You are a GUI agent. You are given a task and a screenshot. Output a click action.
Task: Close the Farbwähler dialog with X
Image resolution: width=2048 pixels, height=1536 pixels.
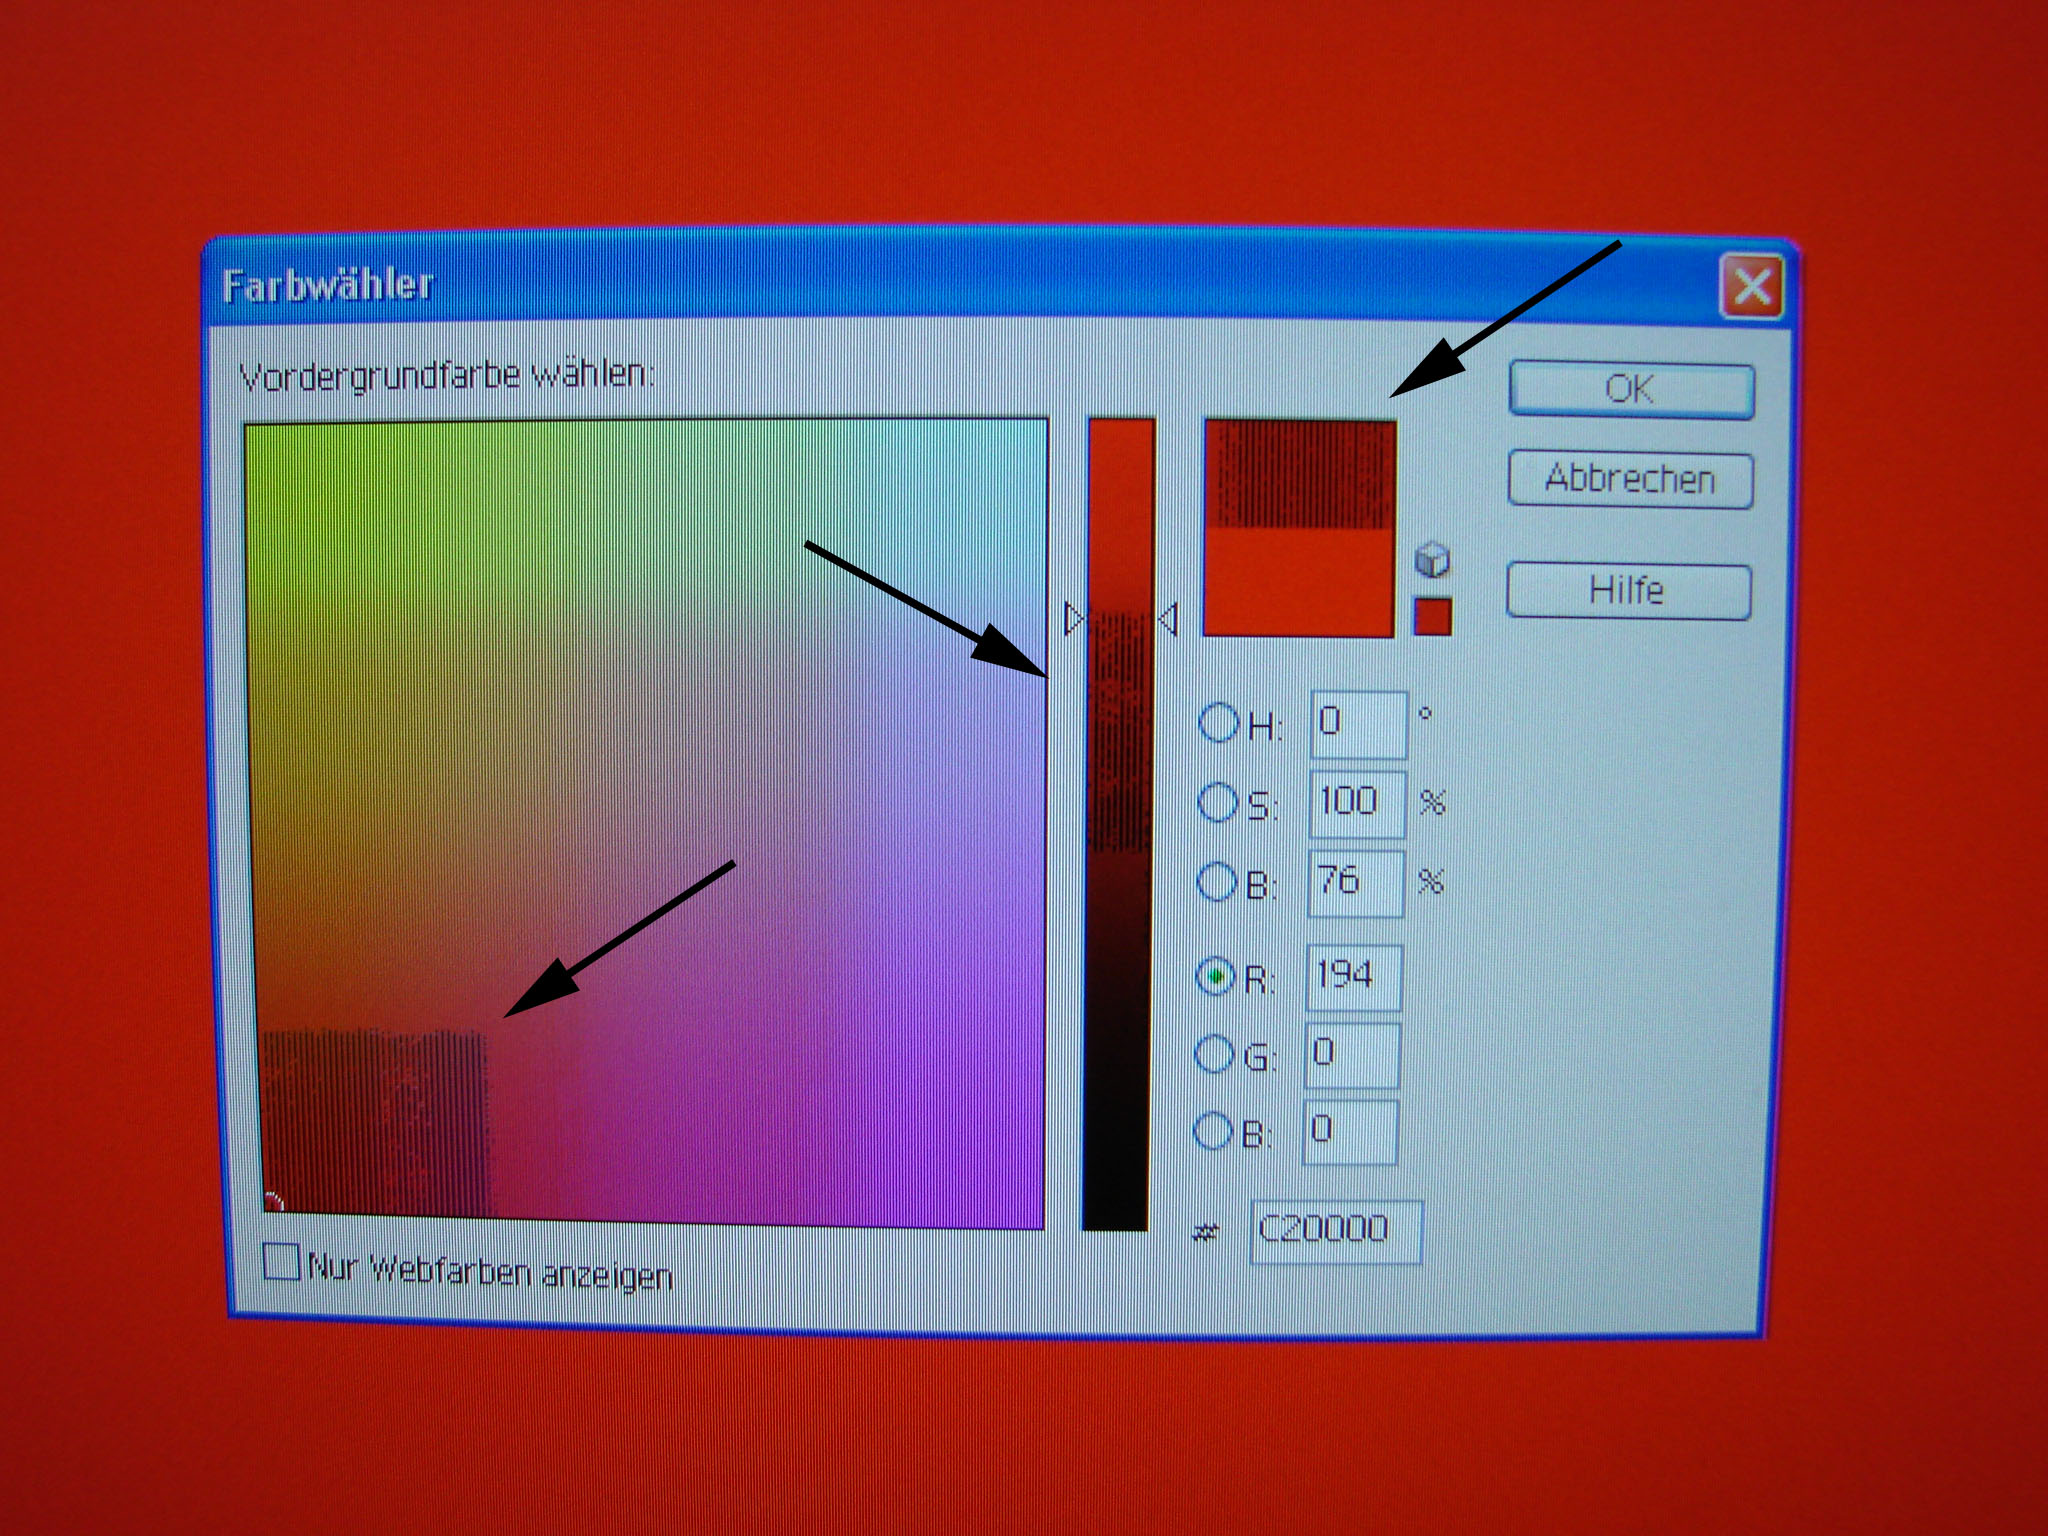tap(1751, 288)
